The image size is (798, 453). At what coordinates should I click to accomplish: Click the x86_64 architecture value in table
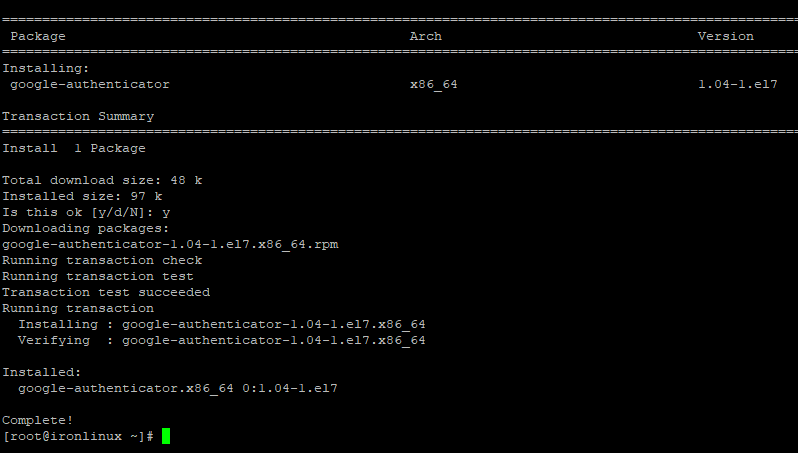coord(433,84)
